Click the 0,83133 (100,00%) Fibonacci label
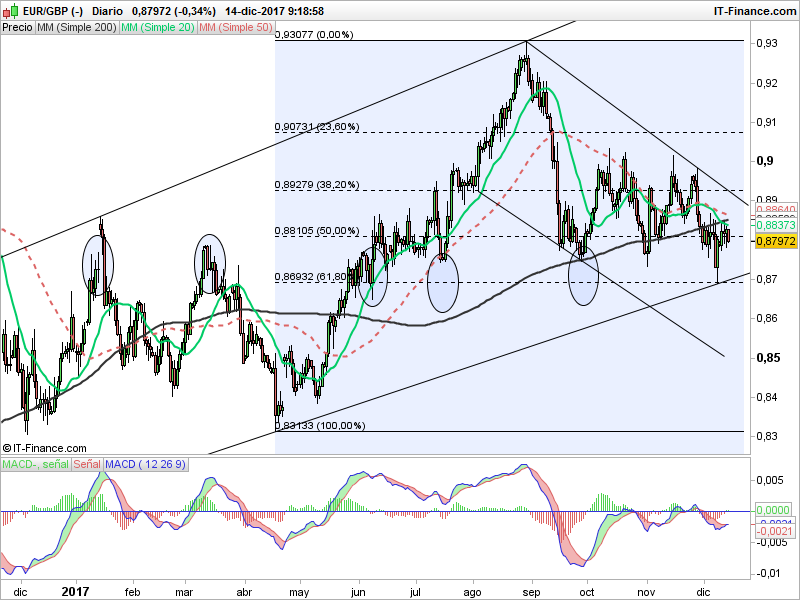Image resolution: width=800 pixels, height=600 pixels. coord(320,426)
